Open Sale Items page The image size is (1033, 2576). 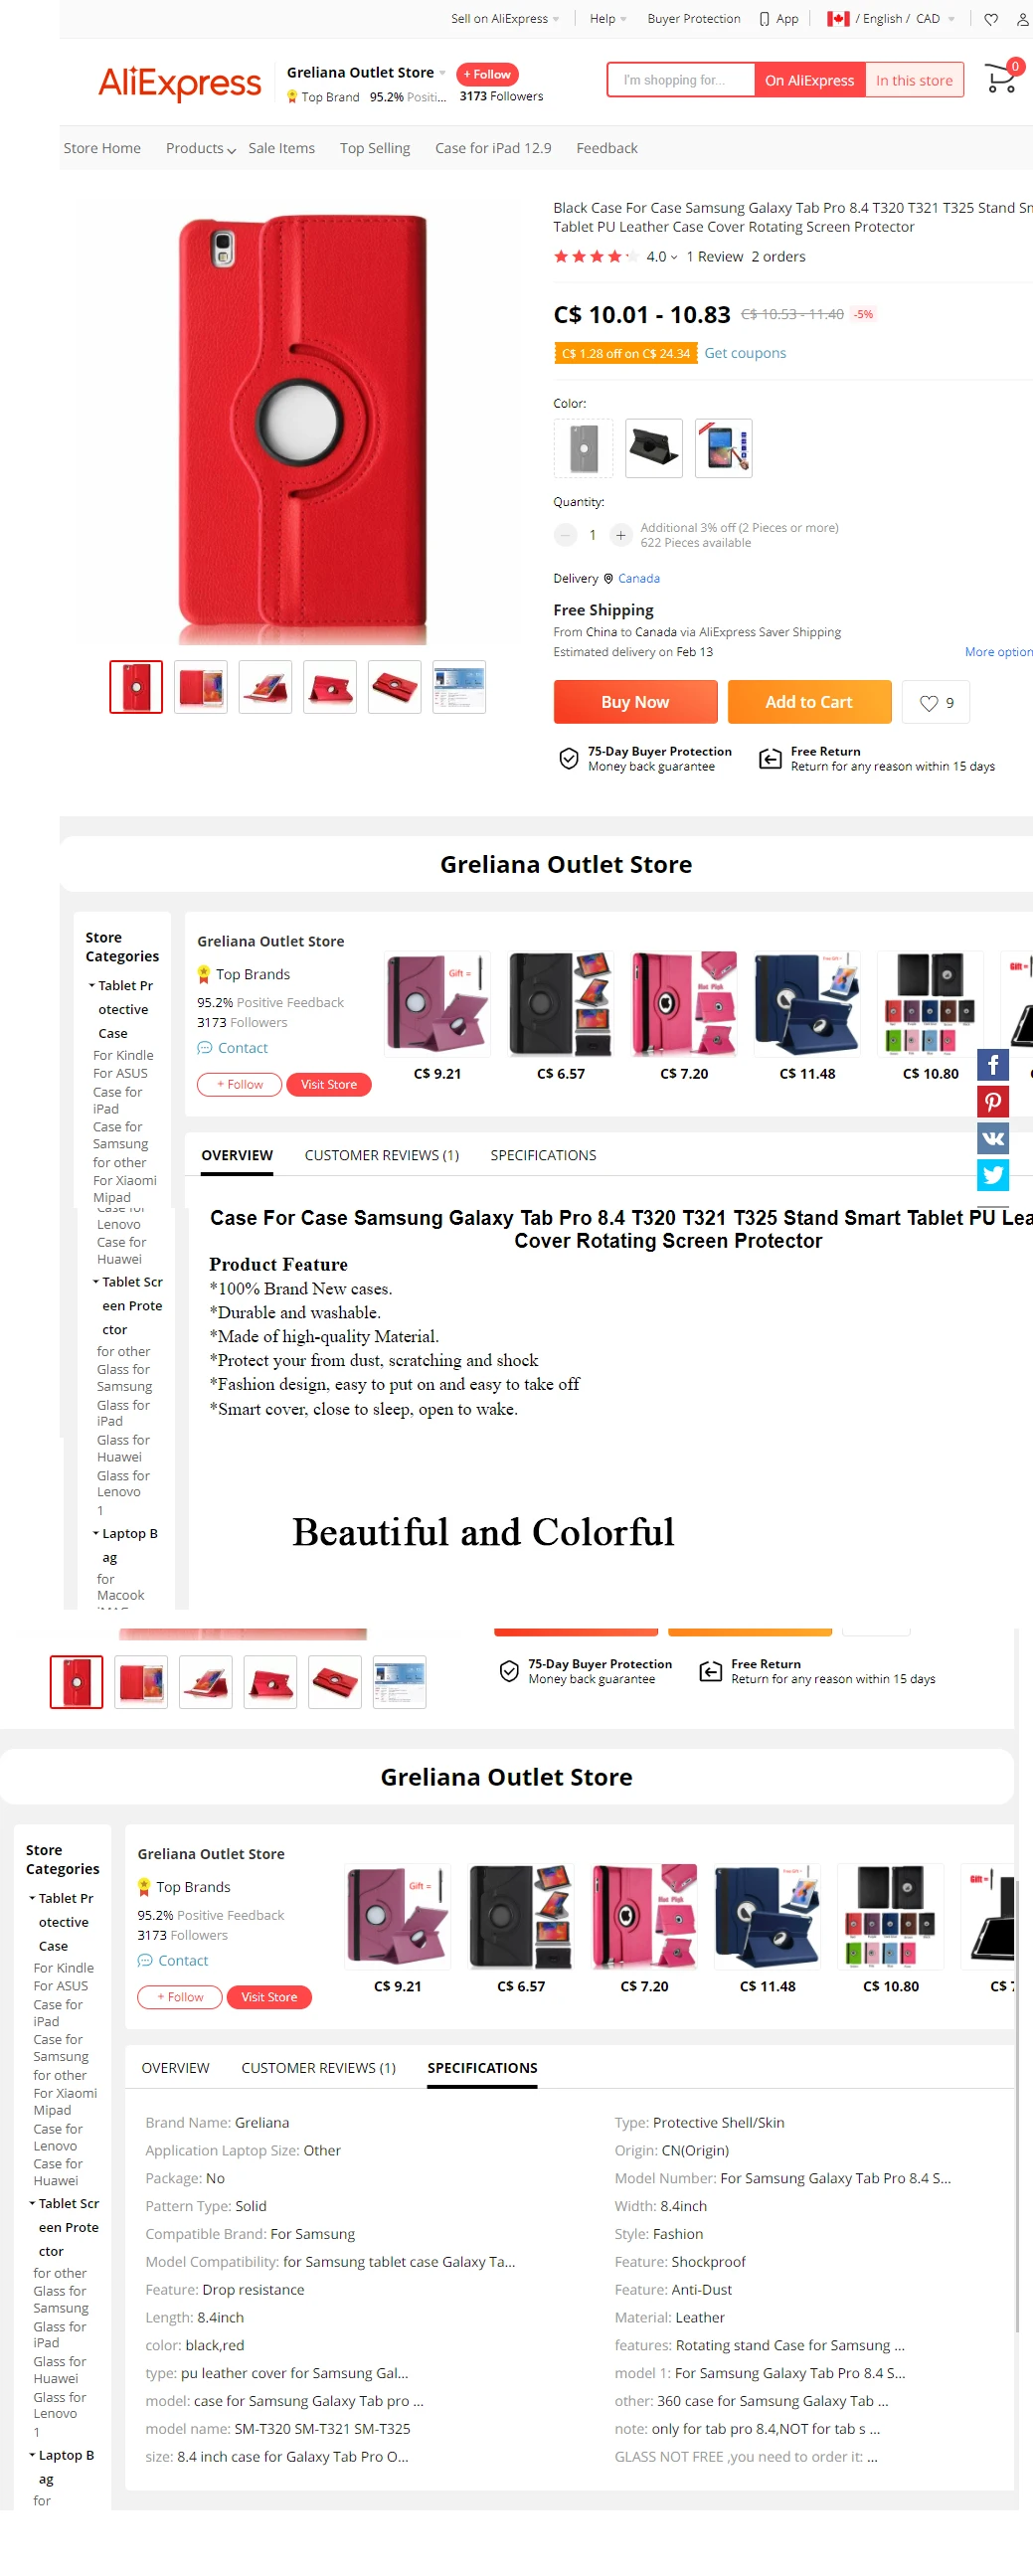[x=281, y=148]
